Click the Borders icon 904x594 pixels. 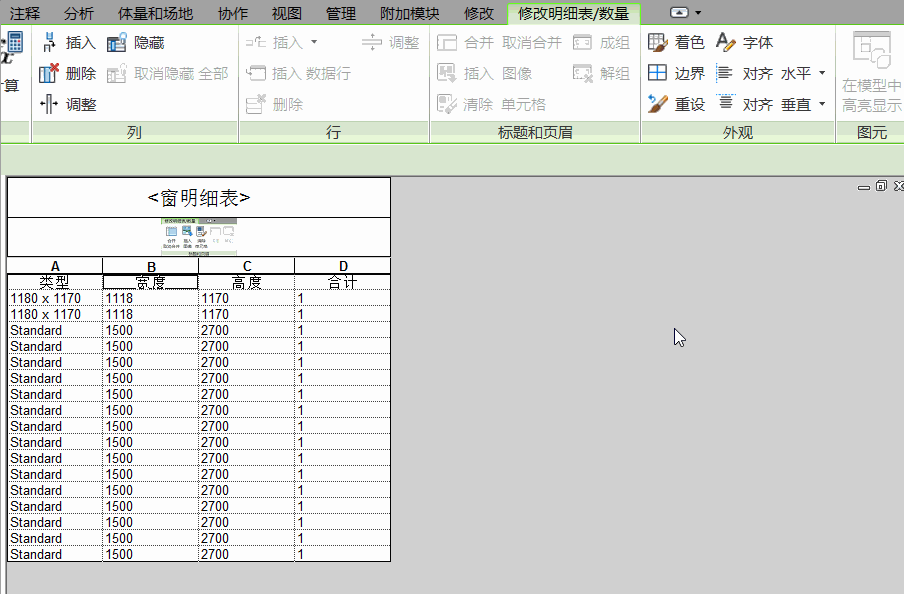(x=658, y=73)
